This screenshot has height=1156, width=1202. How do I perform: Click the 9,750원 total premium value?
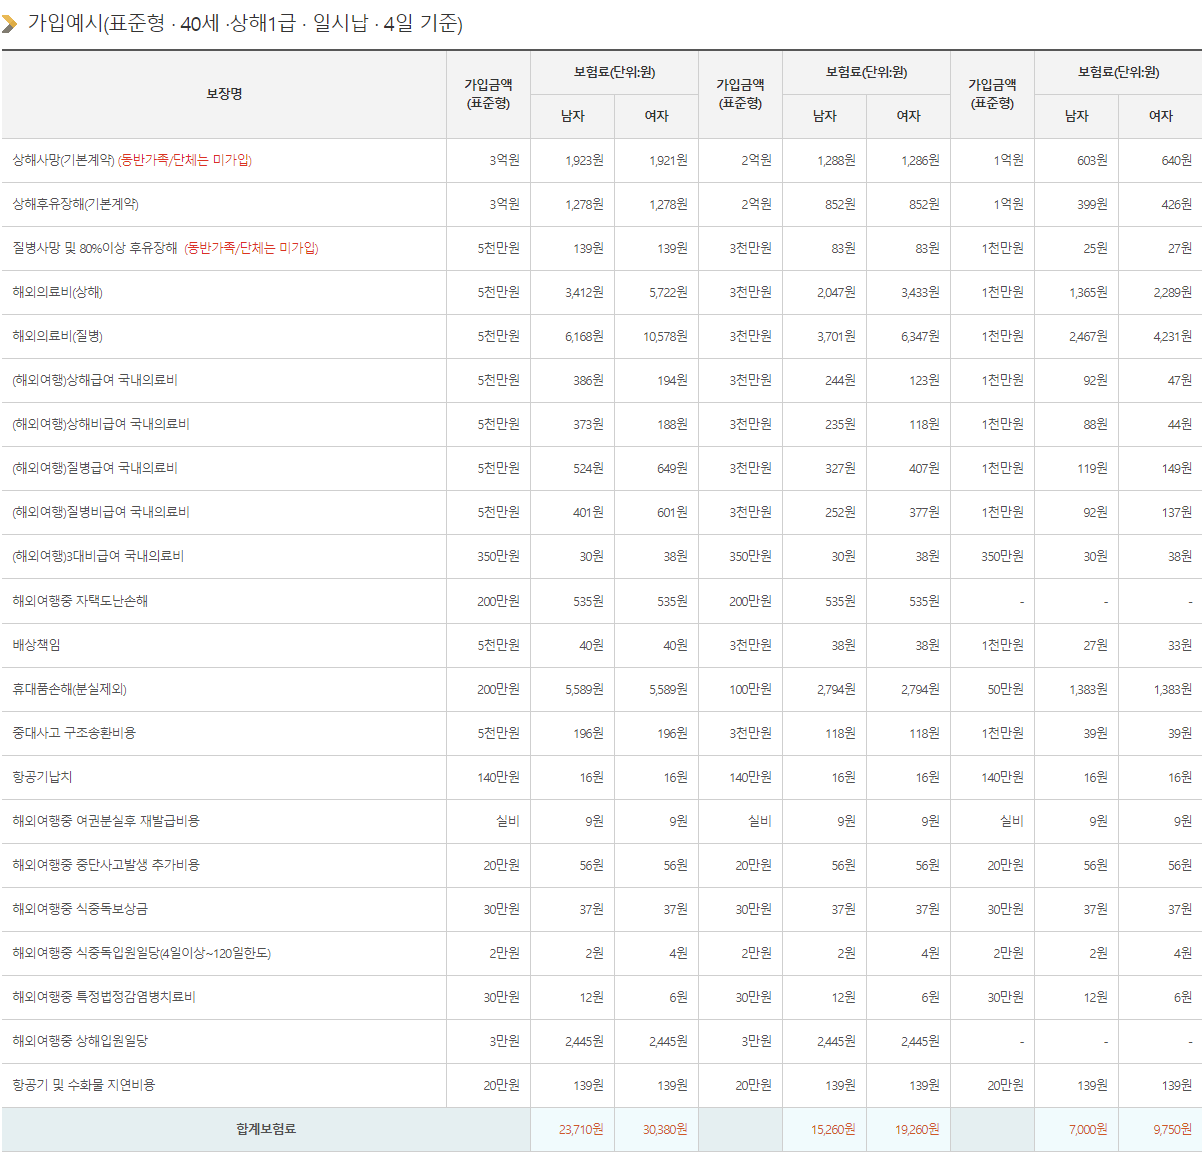pos(1172,1130)
